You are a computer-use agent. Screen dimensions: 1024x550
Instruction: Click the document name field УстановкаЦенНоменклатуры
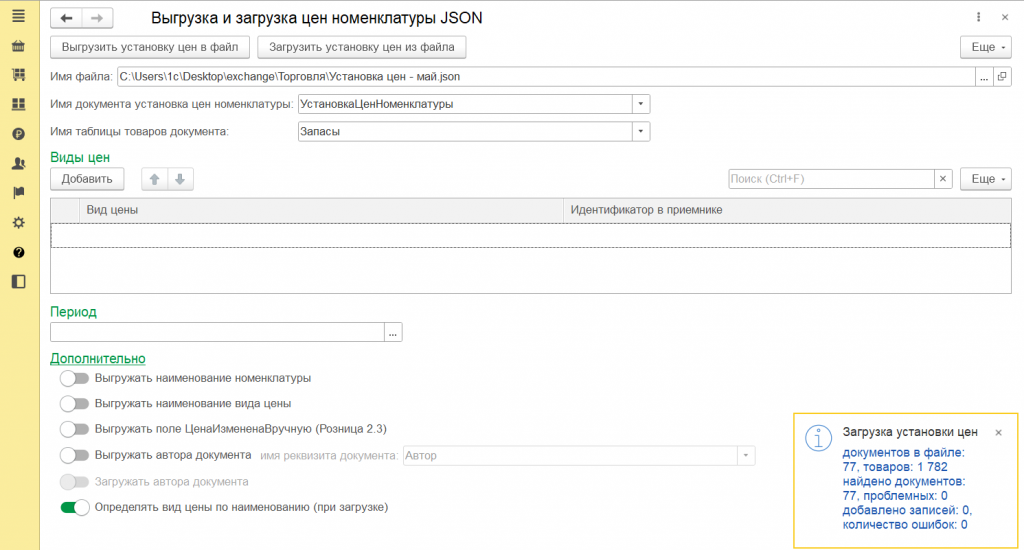465,104
